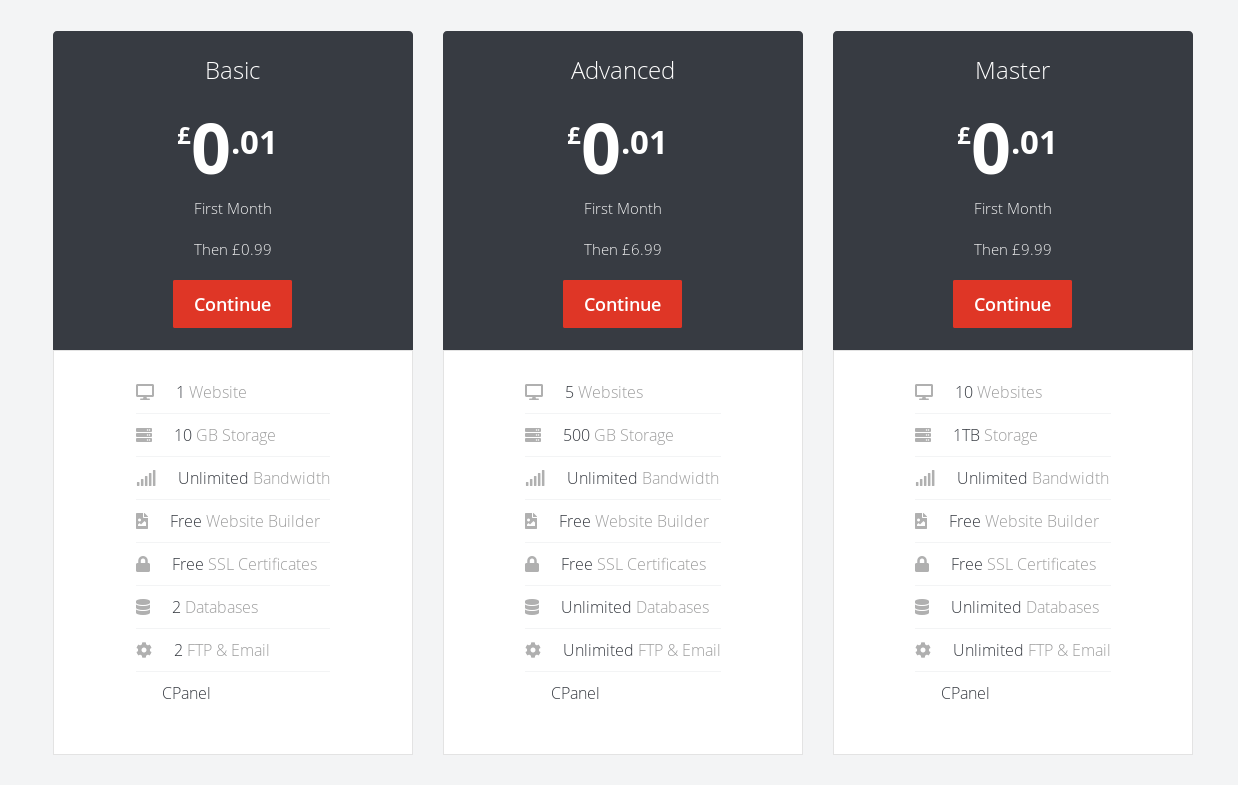Click £0.01 price on Basic plan
The height and width of the screenshot is (785, 1238).
[227, 150]
